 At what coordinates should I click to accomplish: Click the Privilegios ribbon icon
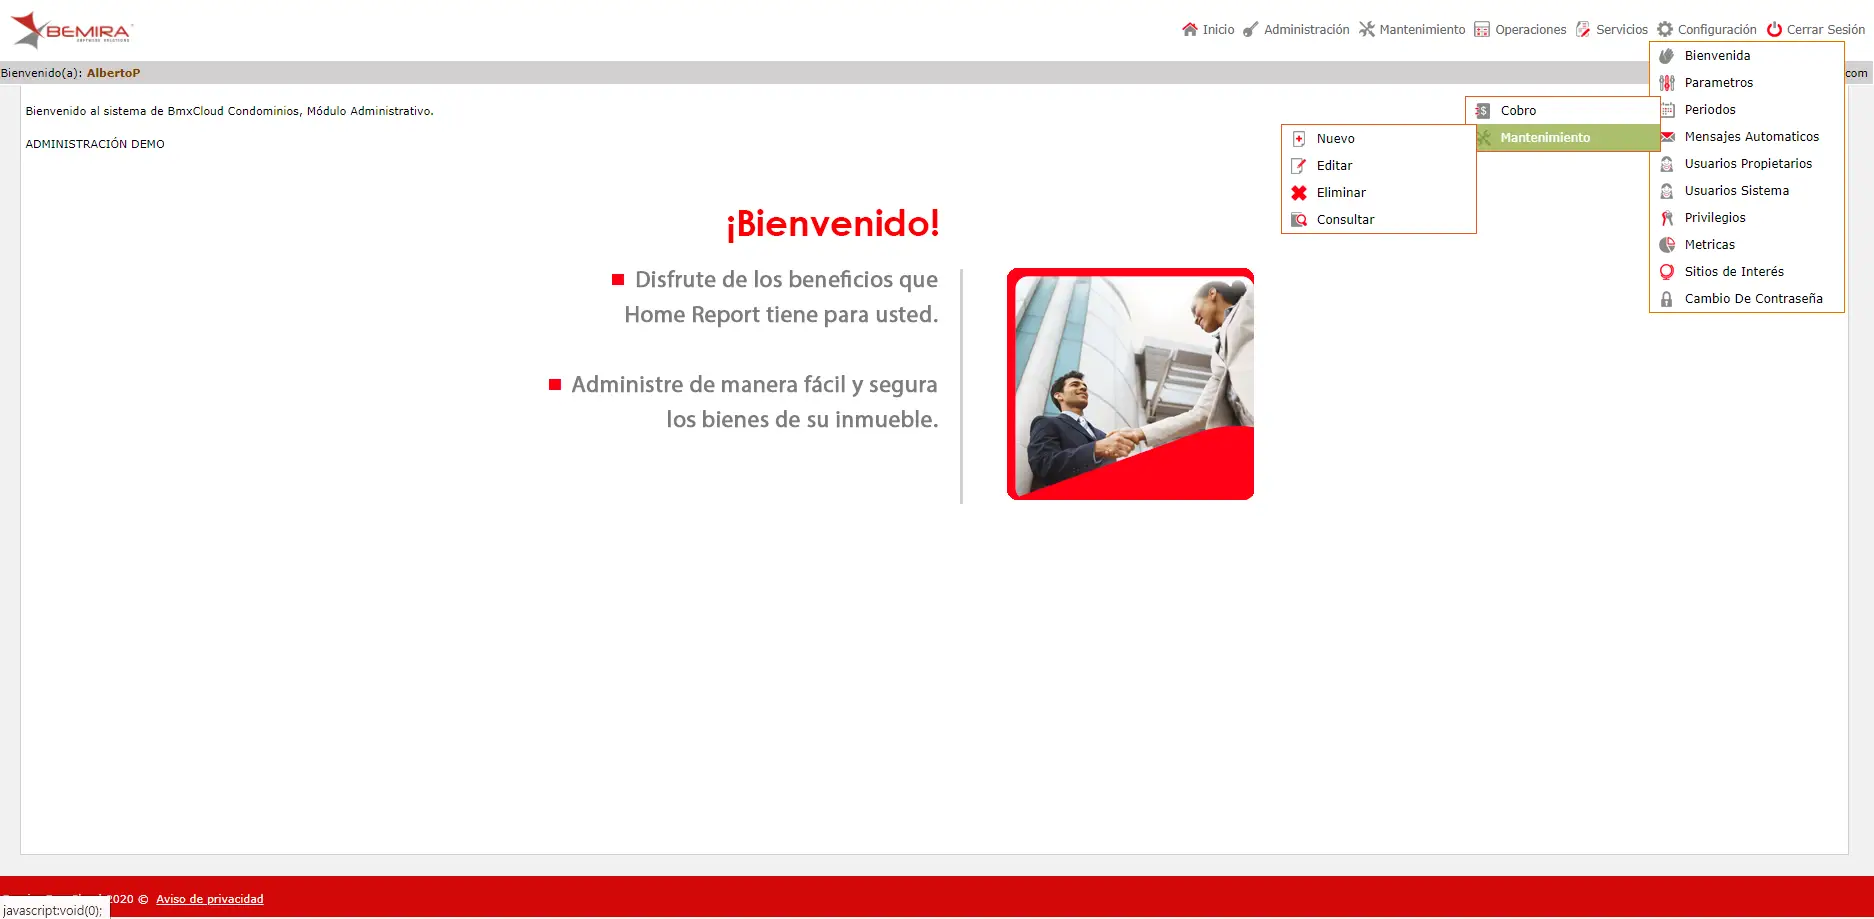[x=1667, y=218]
